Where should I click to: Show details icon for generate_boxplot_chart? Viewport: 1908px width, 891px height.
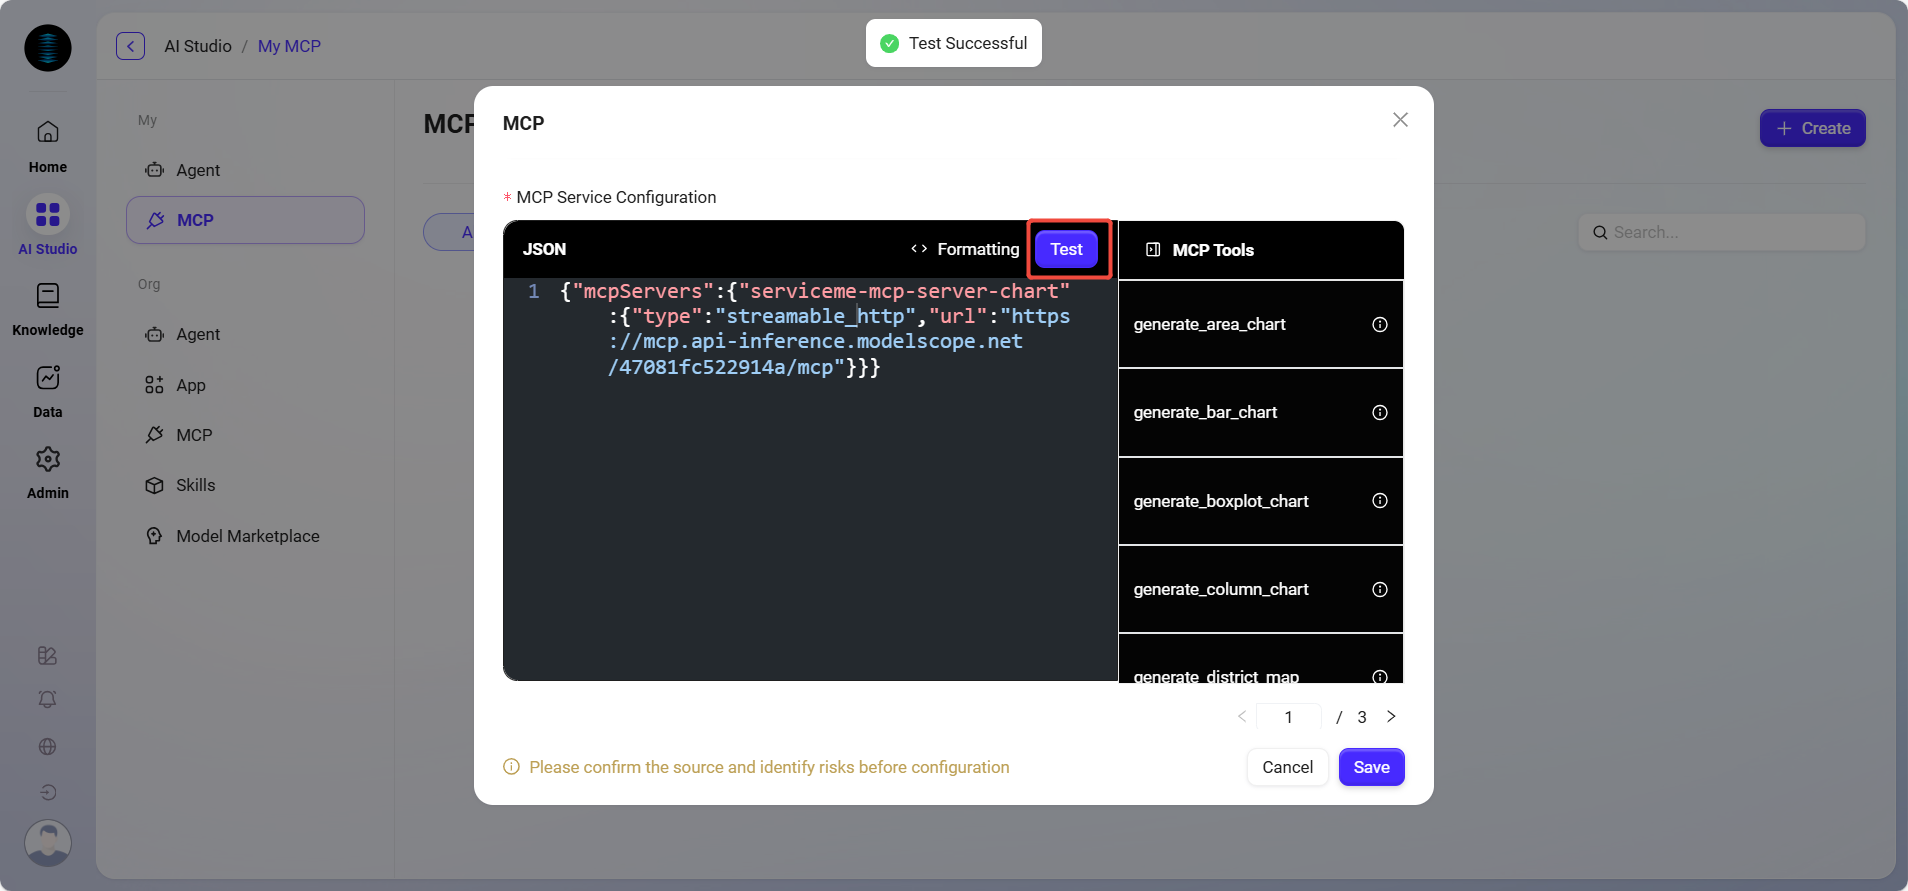1379,501
